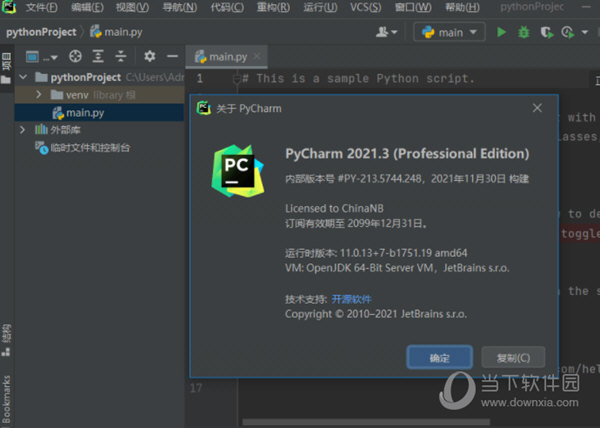
Task: Close the 关于 PyCharm dialog
Action: pyautogui.click(x=537, y=108)
